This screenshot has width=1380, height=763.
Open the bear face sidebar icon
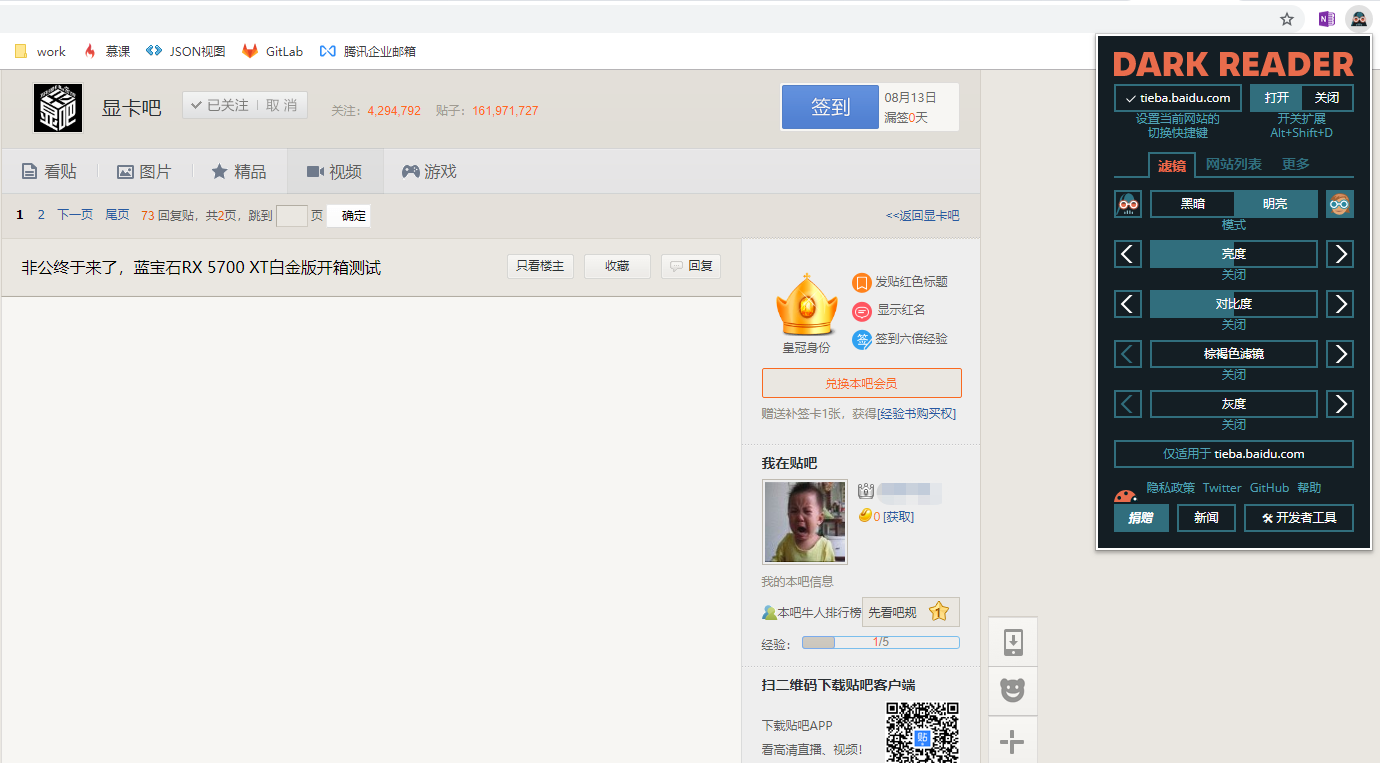(1013, 691)
